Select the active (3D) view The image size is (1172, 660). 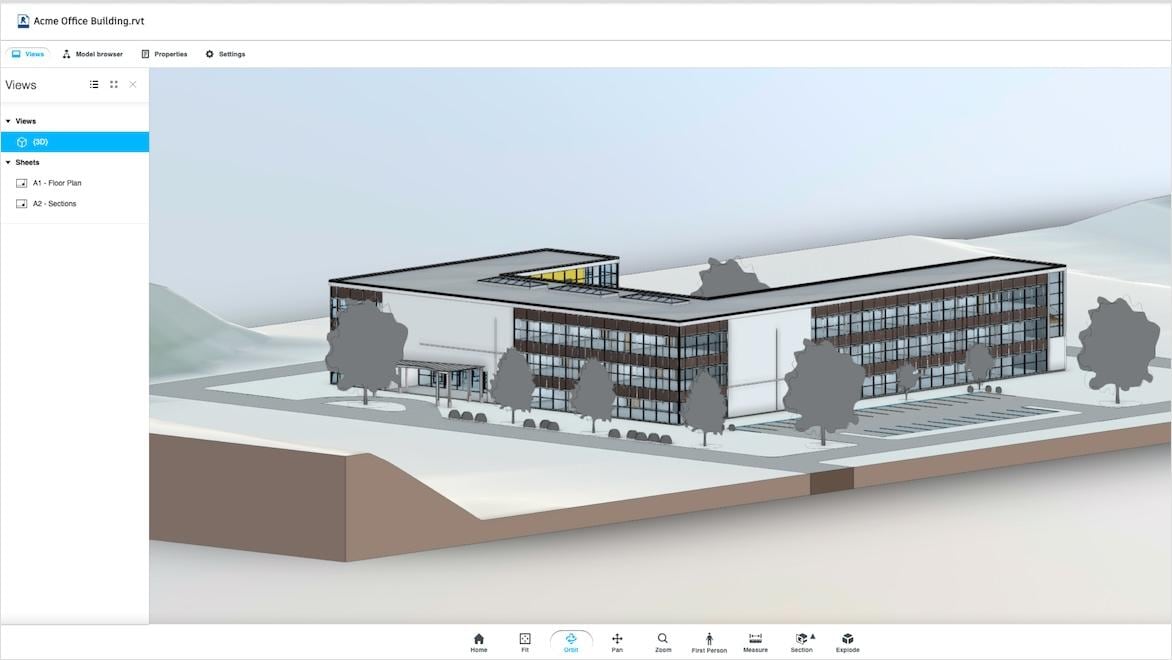point(38,141)
